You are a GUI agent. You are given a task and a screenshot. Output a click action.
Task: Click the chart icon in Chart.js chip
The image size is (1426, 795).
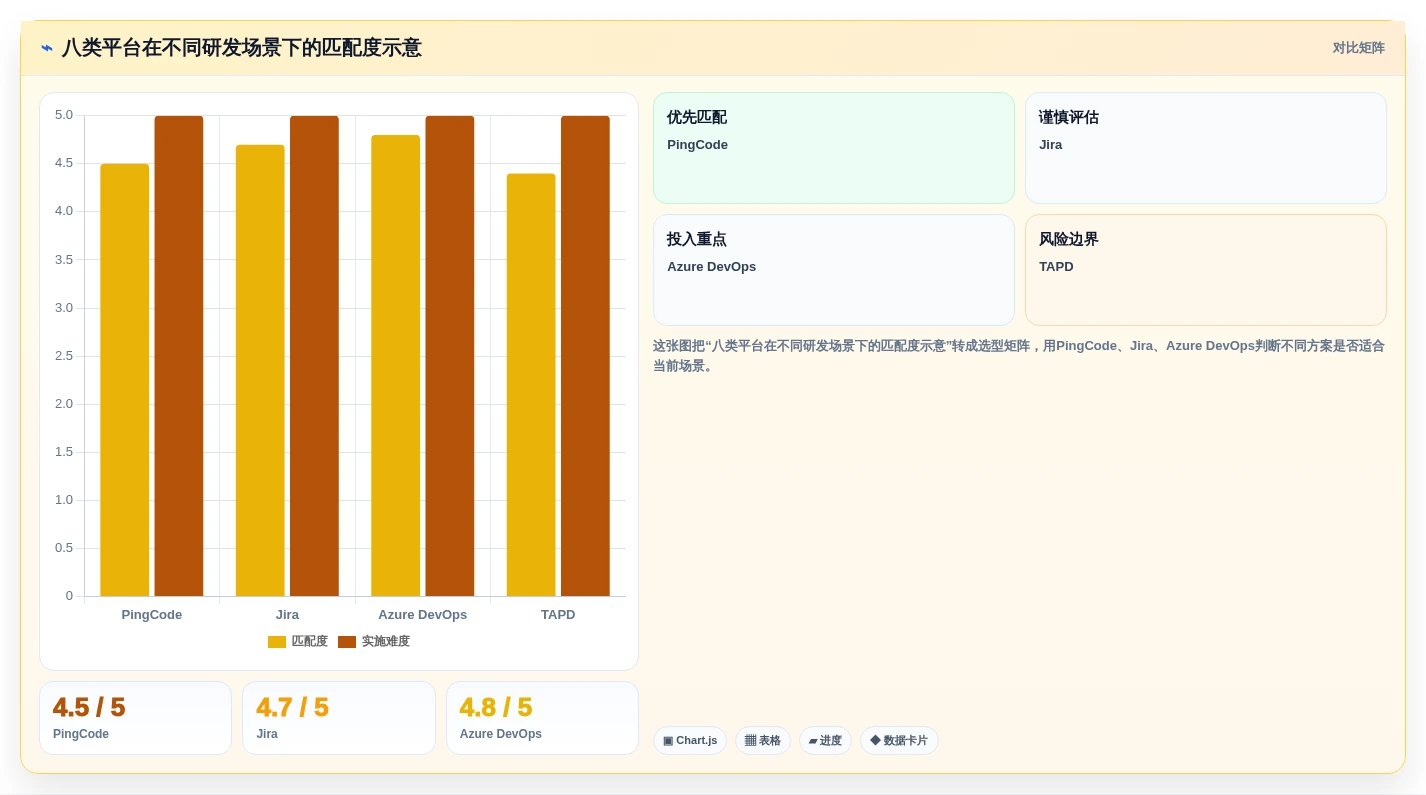pyautogui.click(x=668, y=741)
